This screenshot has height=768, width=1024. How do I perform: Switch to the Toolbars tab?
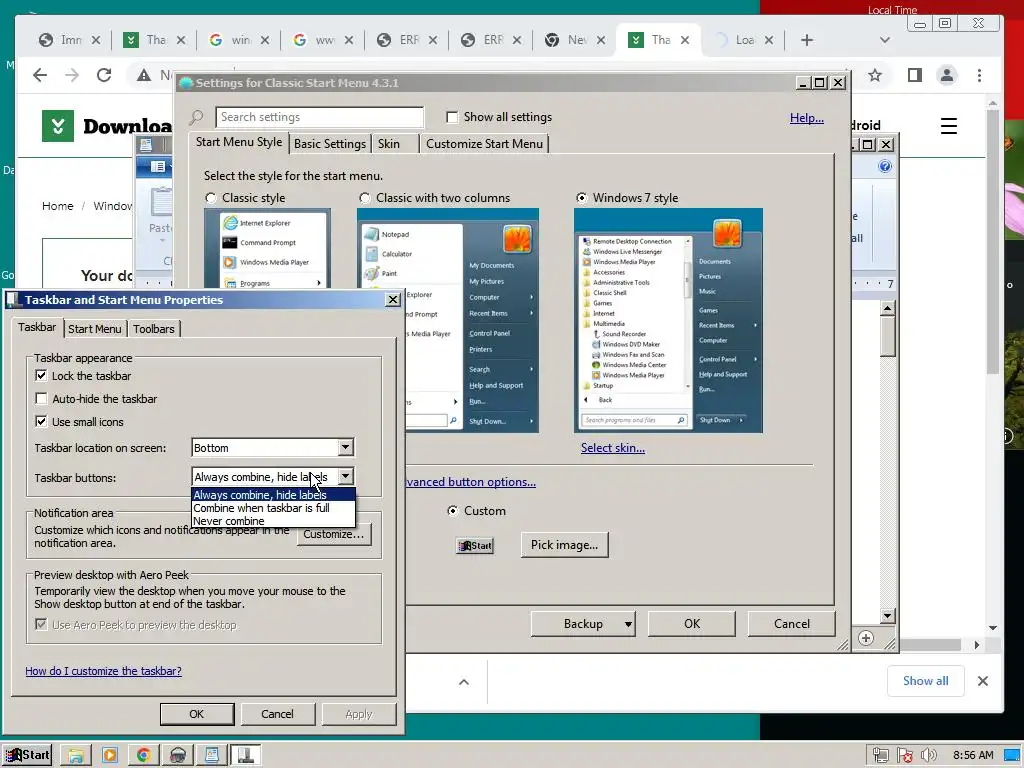153,329
